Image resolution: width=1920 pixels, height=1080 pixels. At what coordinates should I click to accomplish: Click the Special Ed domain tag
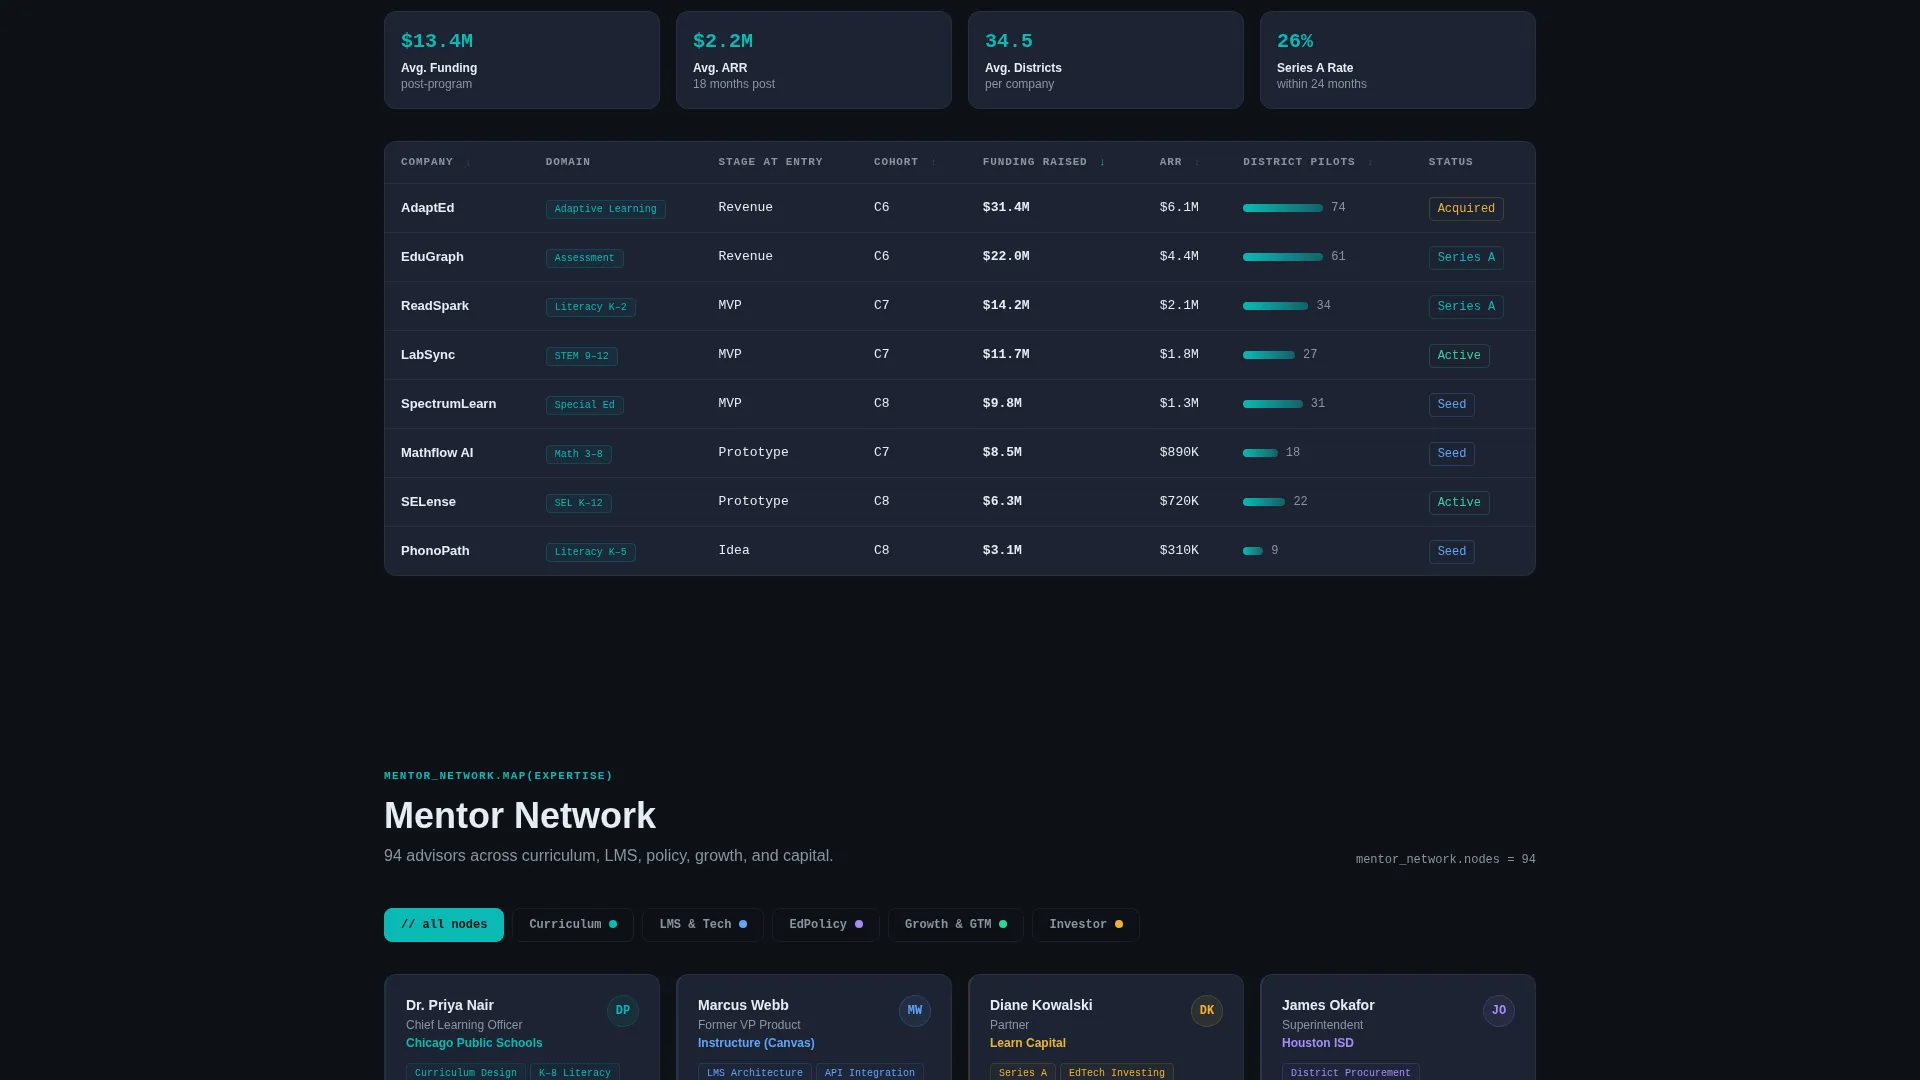[585, 405]
